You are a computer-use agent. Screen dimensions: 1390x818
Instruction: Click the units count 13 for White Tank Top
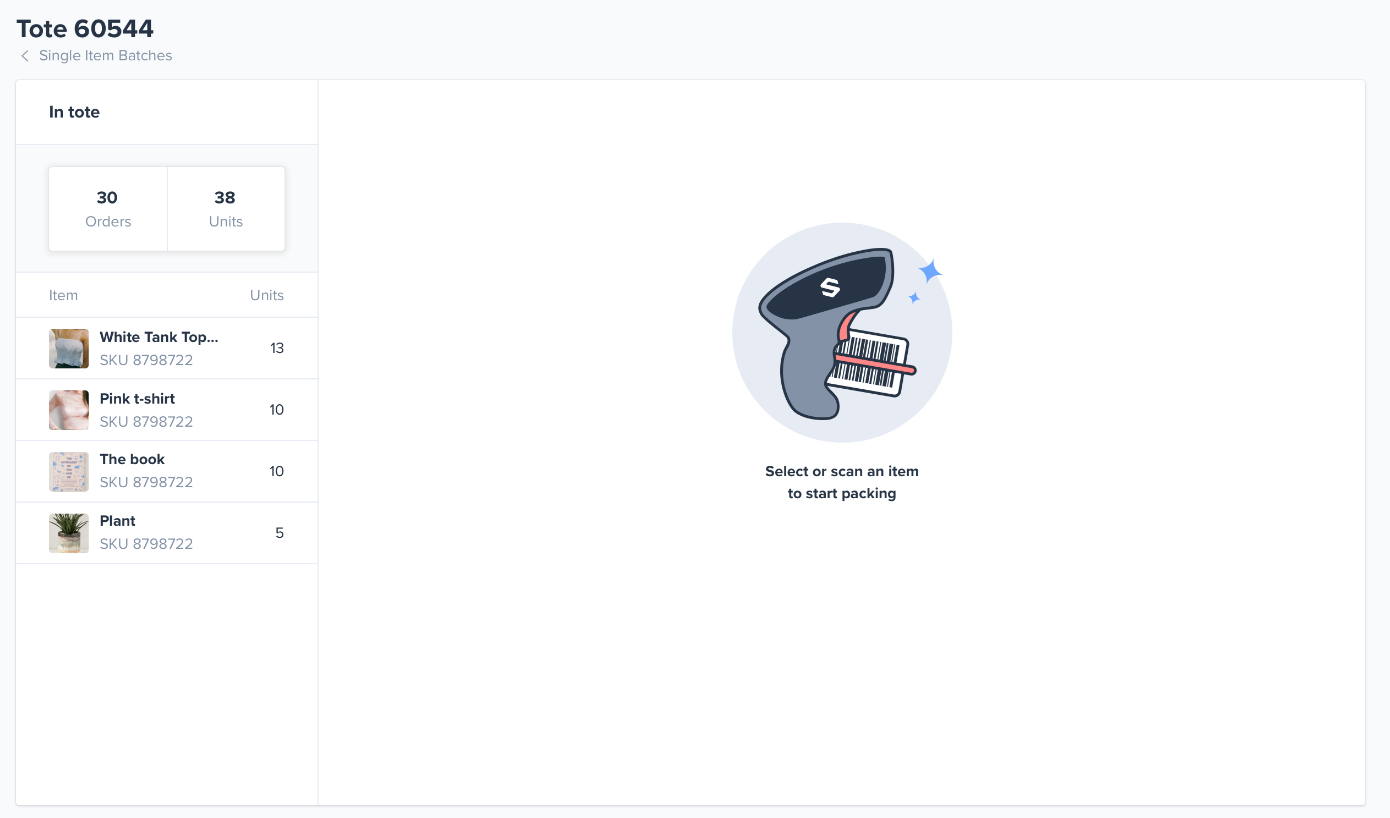[x=277, y=348]
